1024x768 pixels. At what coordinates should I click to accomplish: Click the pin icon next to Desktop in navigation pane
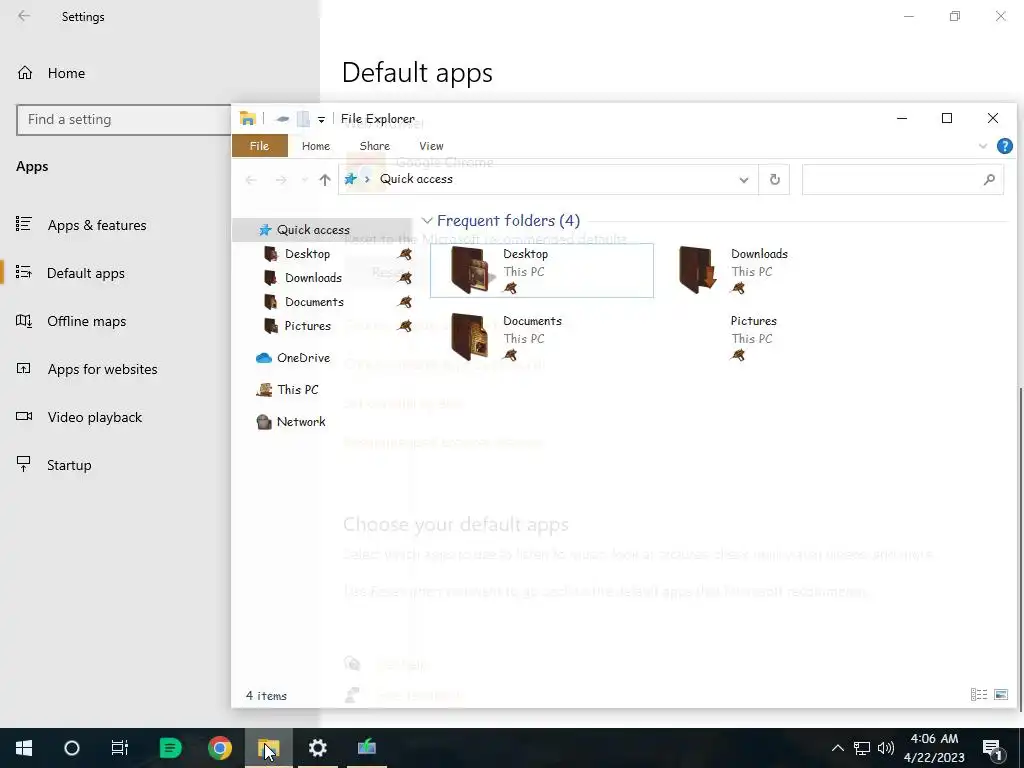405,254
